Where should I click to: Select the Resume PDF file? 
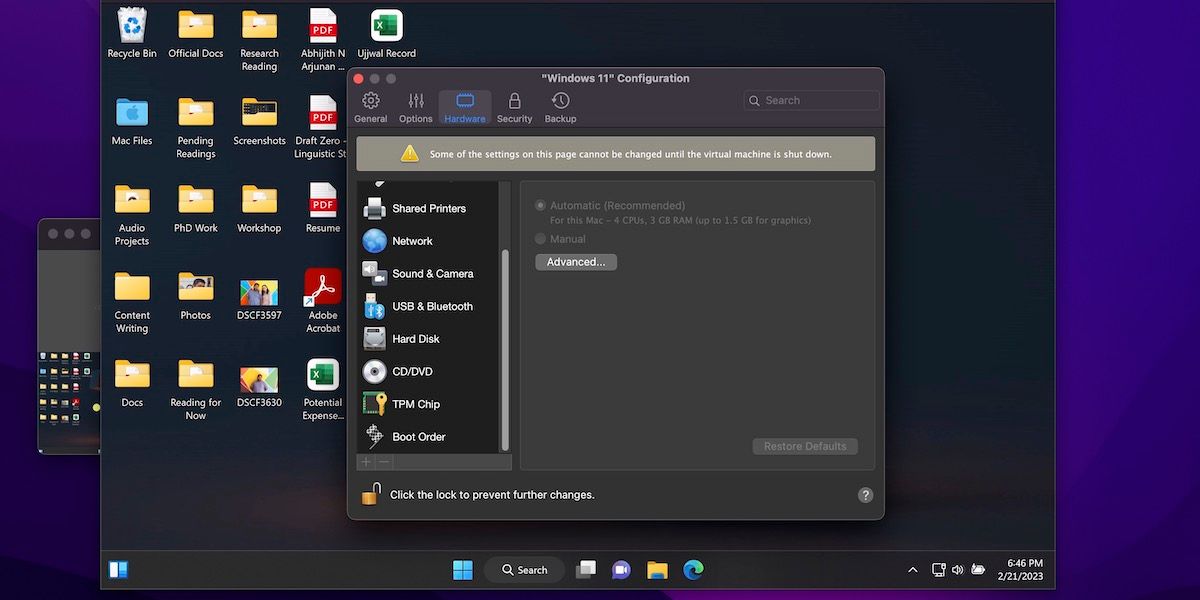pos(323,208)
